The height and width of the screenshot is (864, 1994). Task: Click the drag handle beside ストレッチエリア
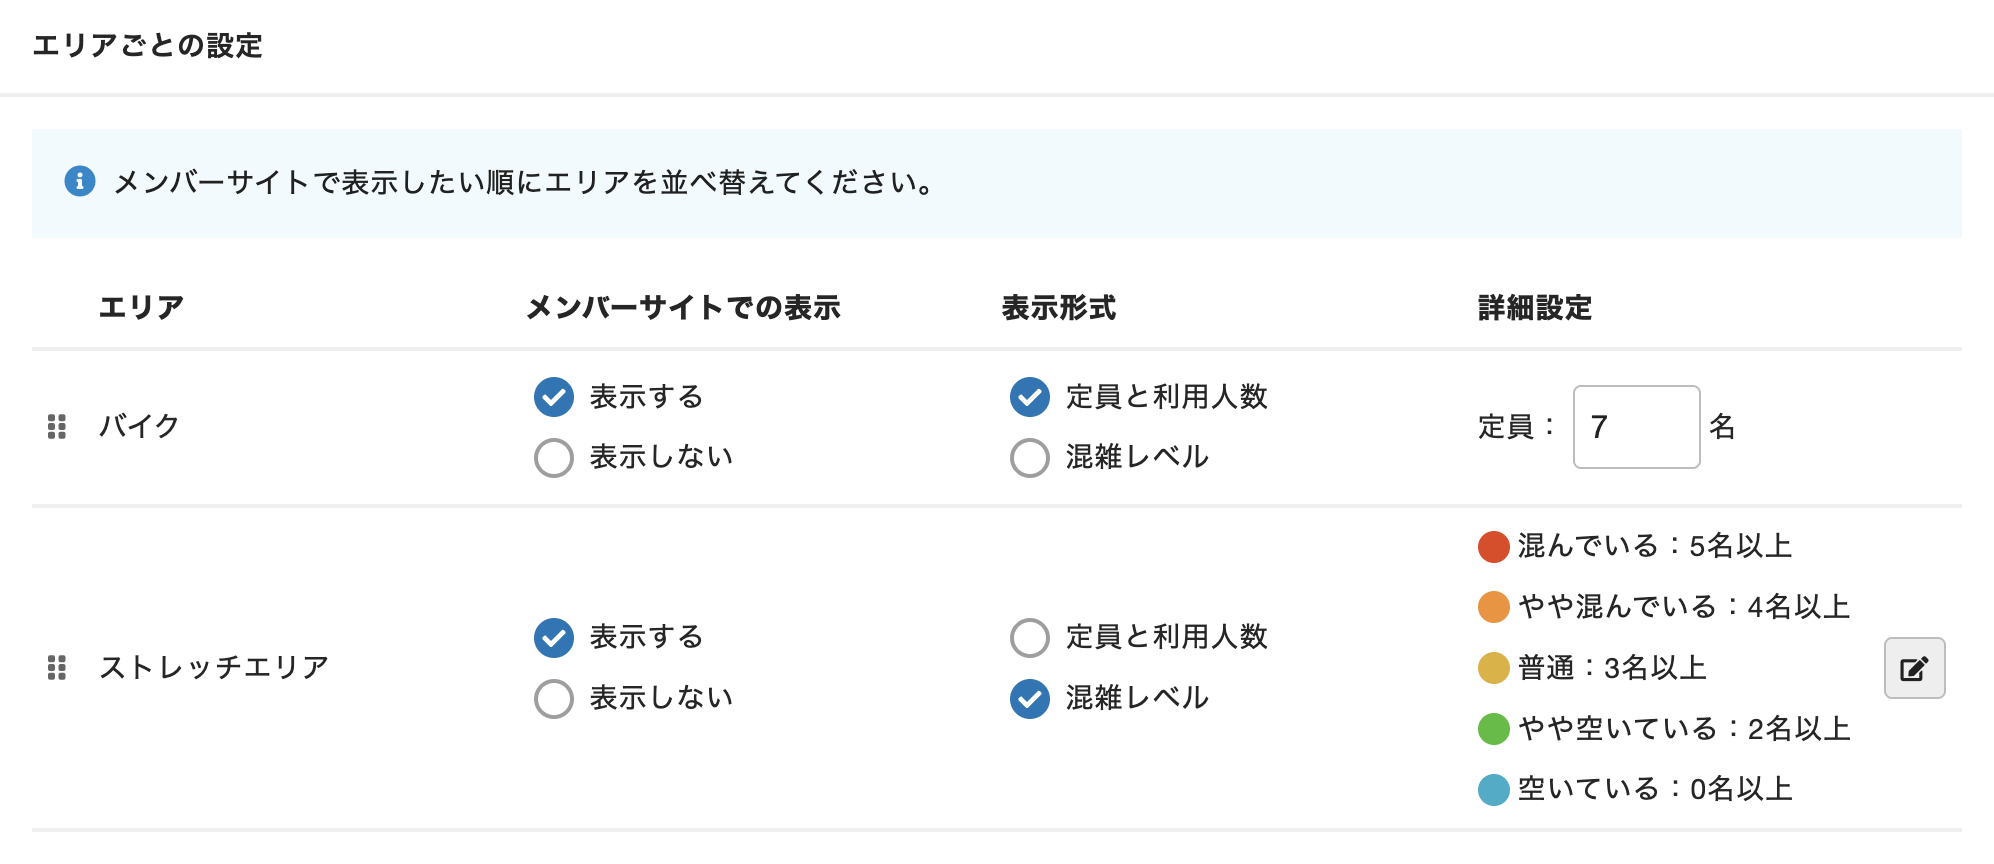coord(57,668)
